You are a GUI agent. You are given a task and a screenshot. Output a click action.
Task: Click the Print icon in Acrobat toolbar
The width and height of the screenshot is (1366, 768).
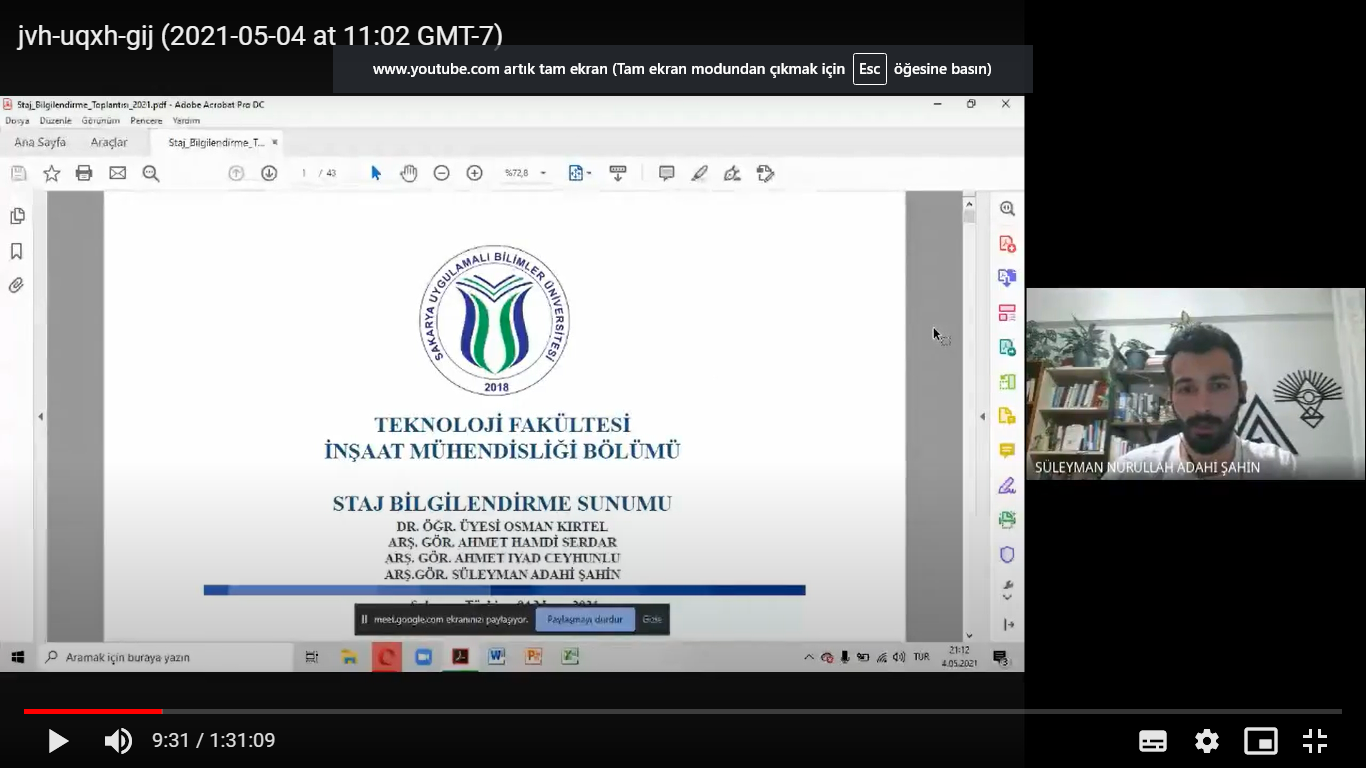[x=84, y=173]
